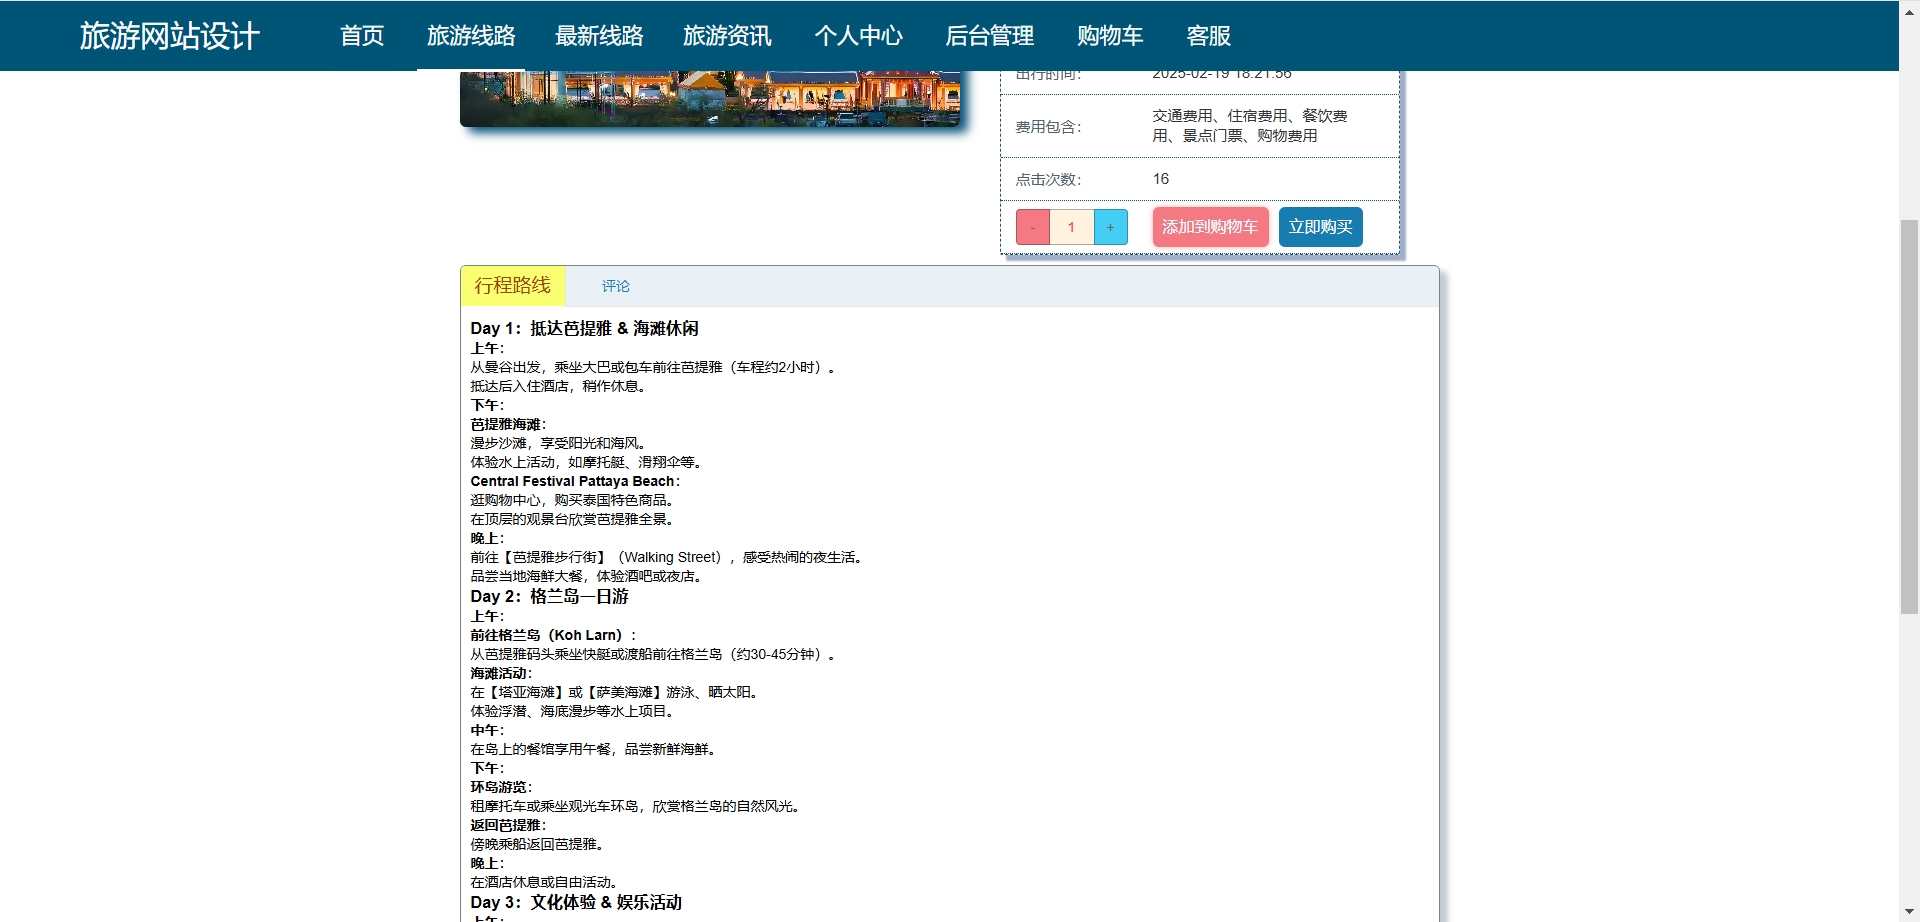Screen dimensions: 1920x922
Task: Open the 个人中心 navigation menu item
Action: pos(858,36)
